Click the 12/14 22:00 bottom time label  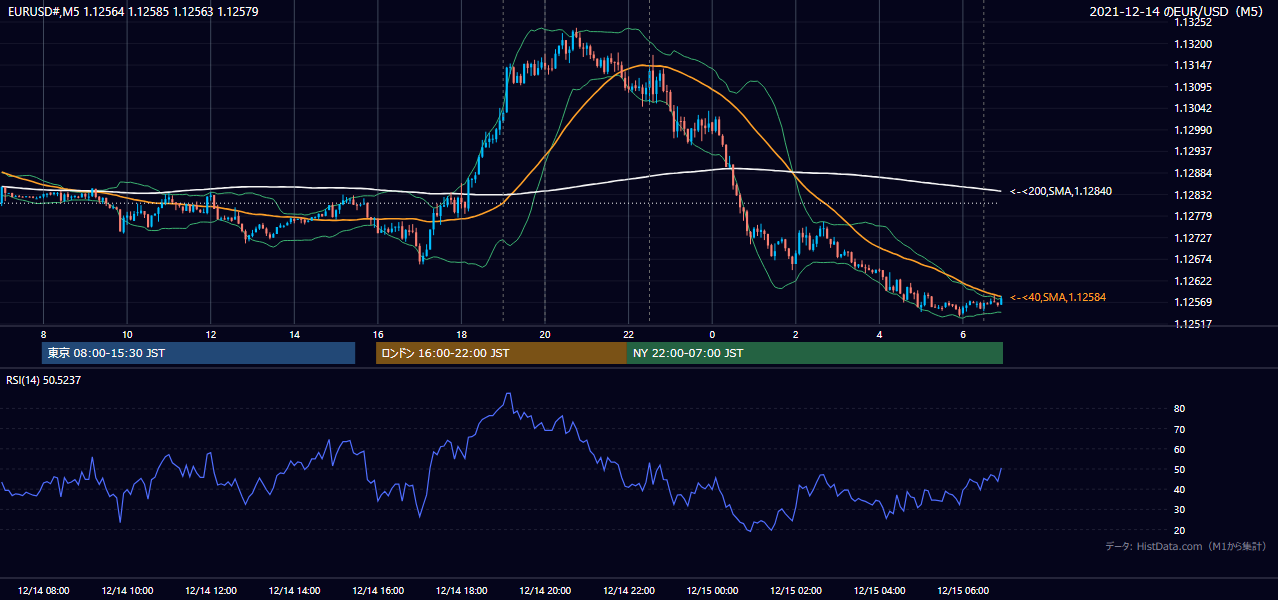point(629,591)
